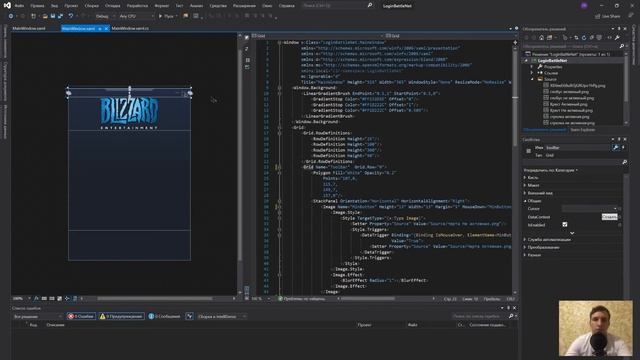Click the Properties panel search icon
Image resolution: width=640 pixels, height=360 pixels.
624,162
